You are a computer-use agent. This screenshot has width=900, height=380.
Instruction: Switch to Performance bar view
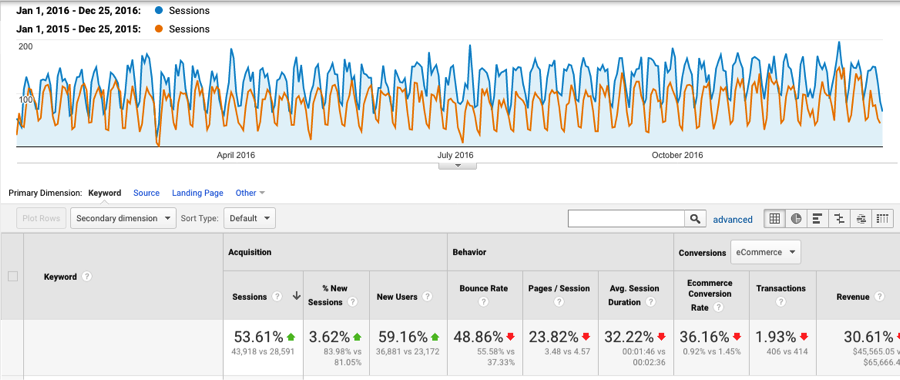817,218
